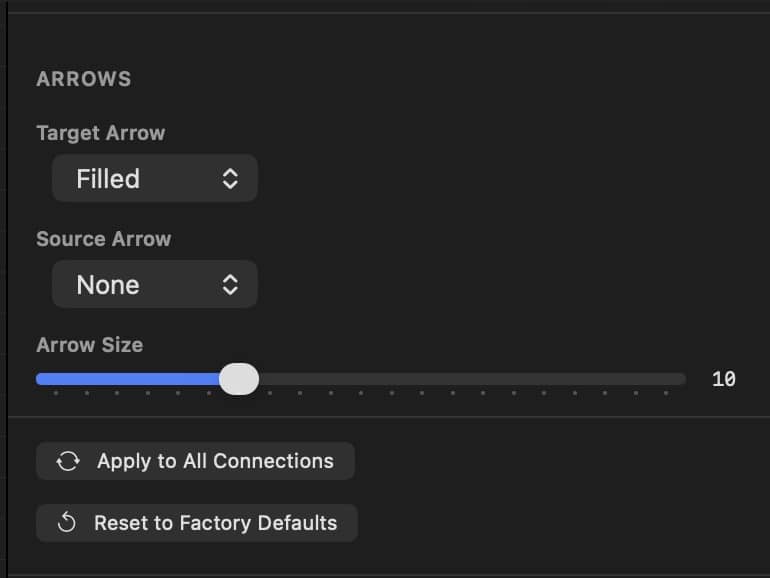Click the Arrow Size value 10

[724, 379]
